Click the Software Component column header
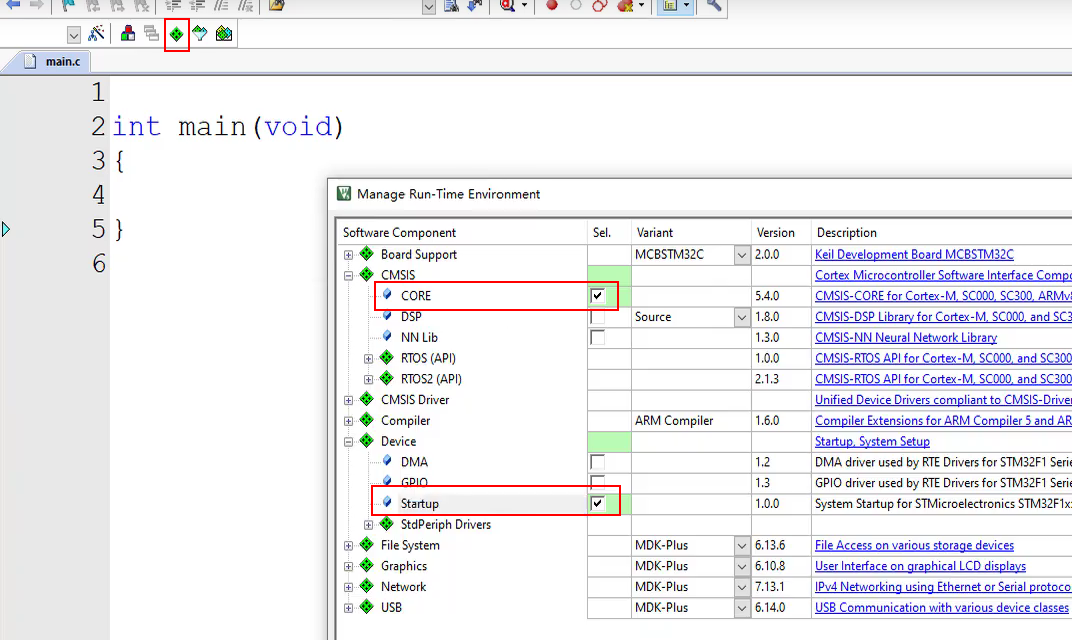1072x640 pixels. click(x=400, y=233)
